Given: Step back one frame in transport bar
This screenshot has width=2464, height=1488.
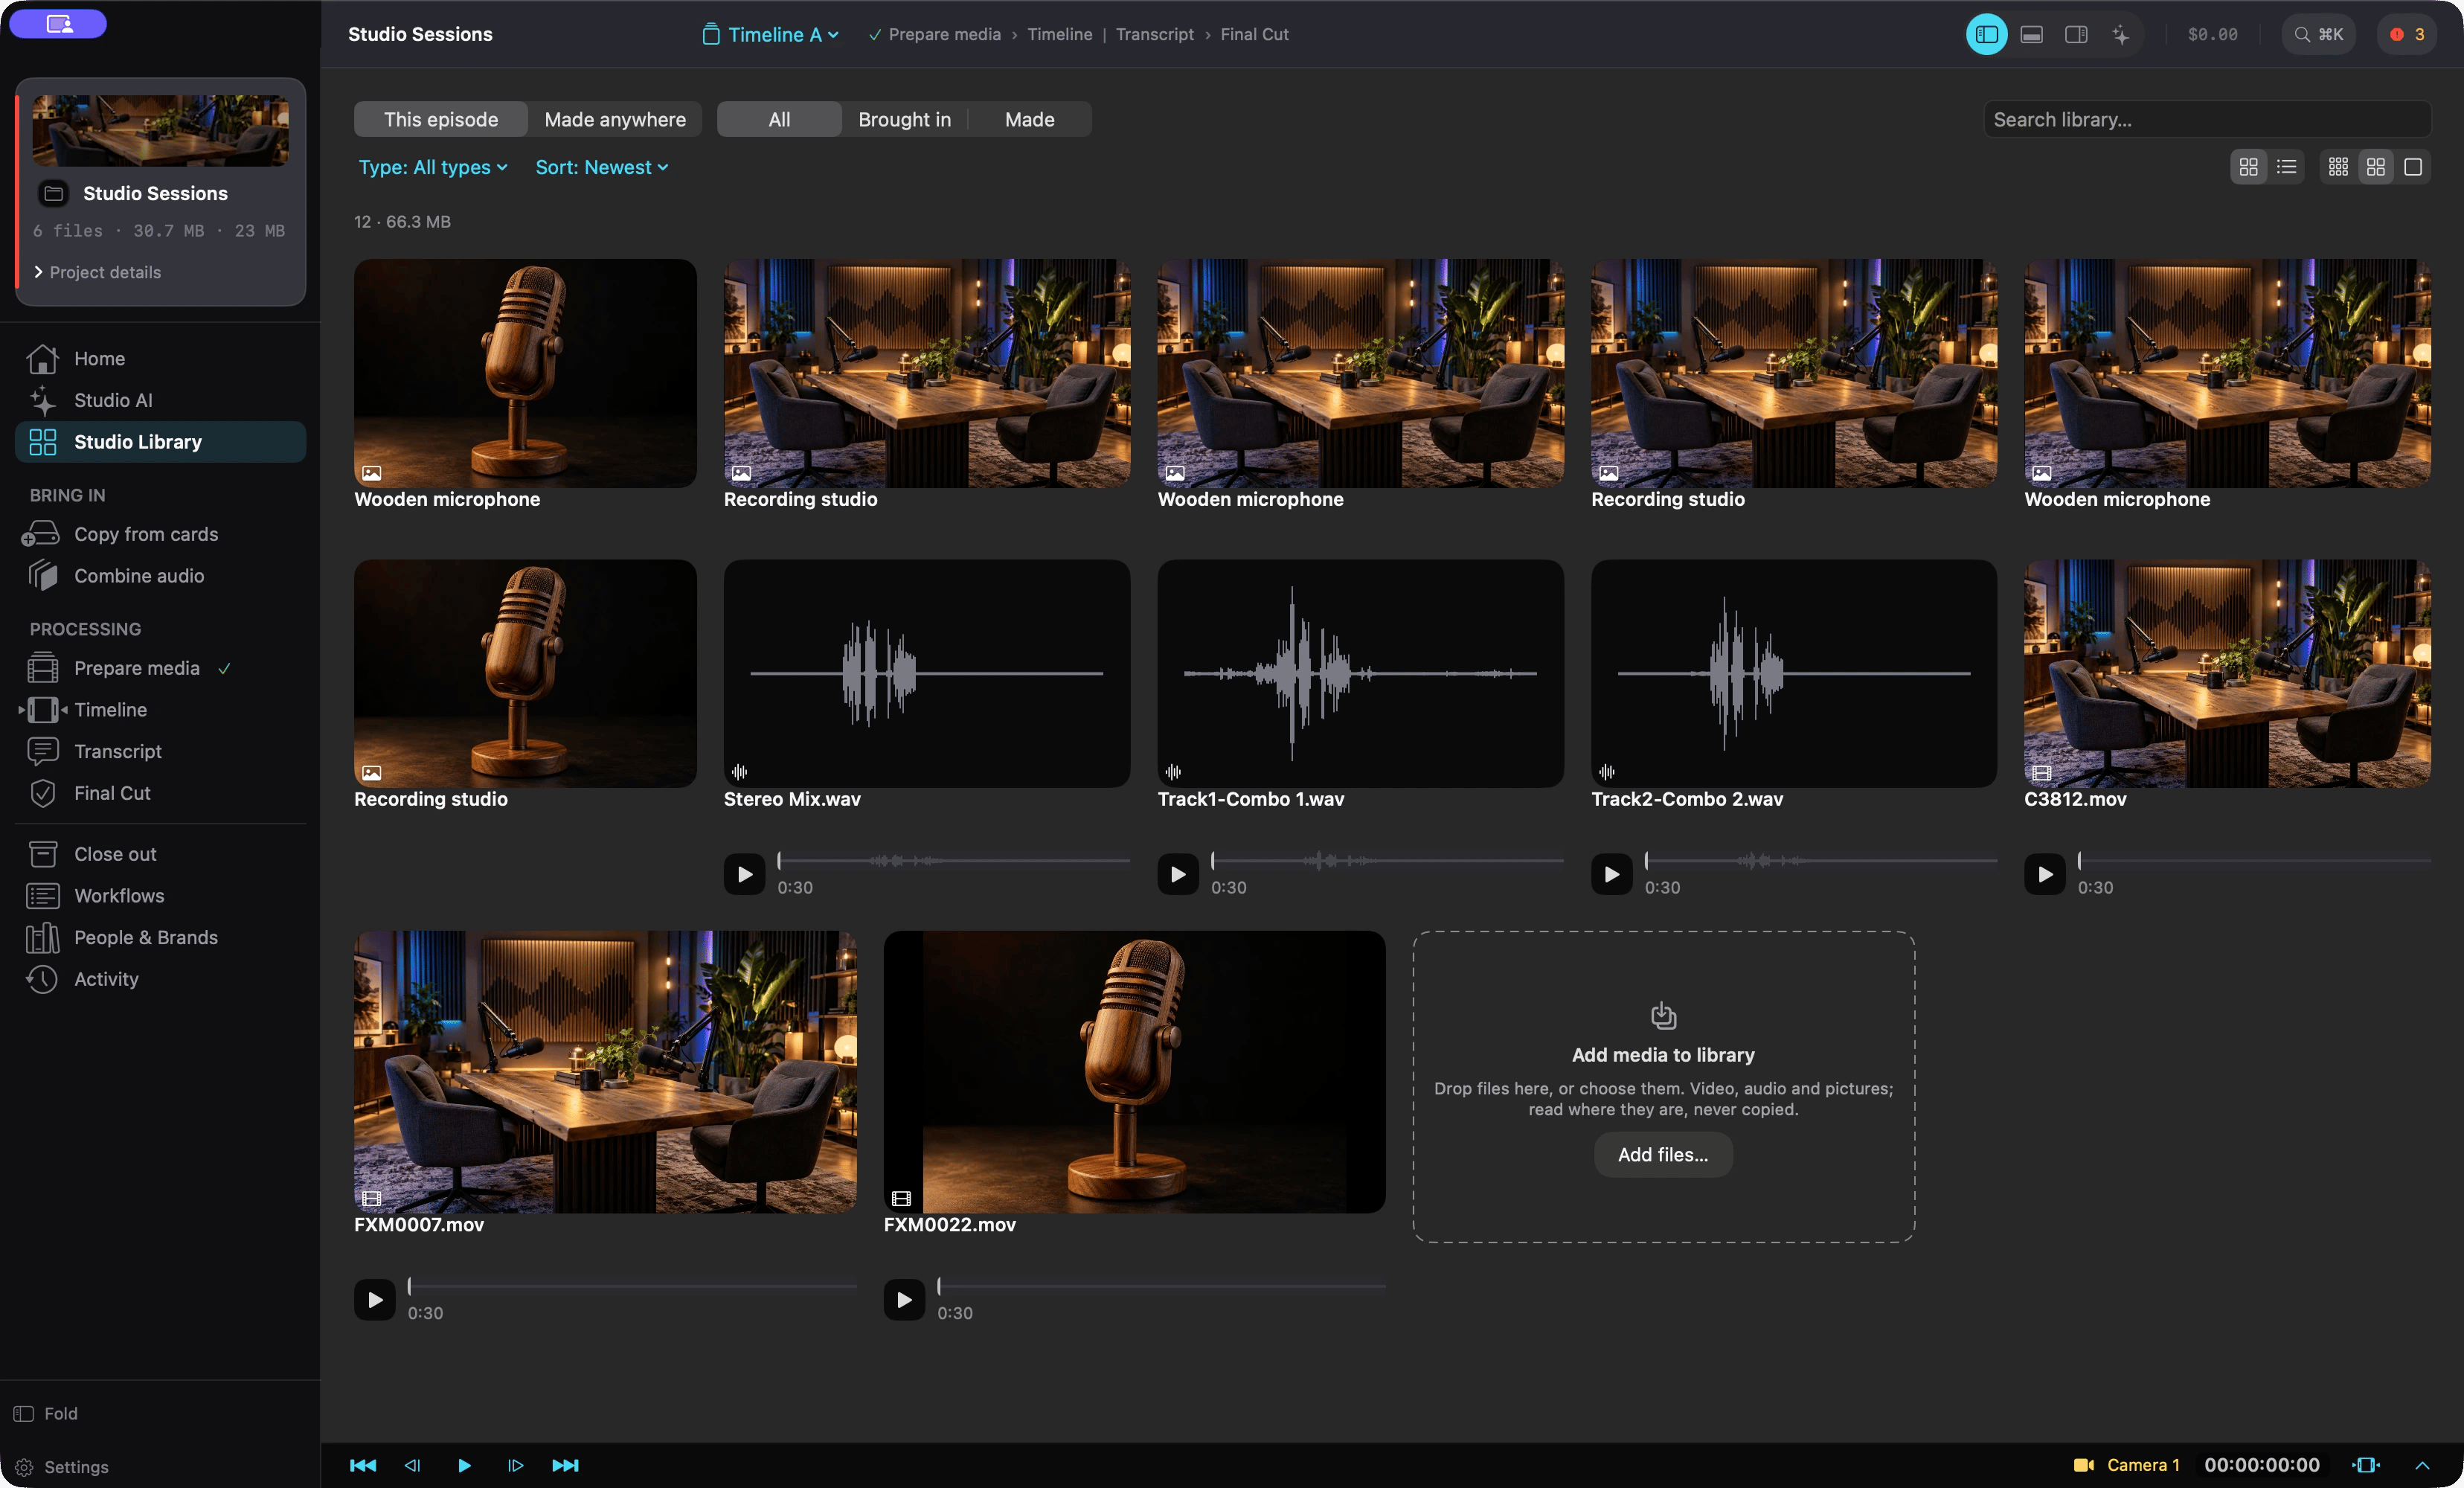Looking at the screenshot, I should point(412,1465).
